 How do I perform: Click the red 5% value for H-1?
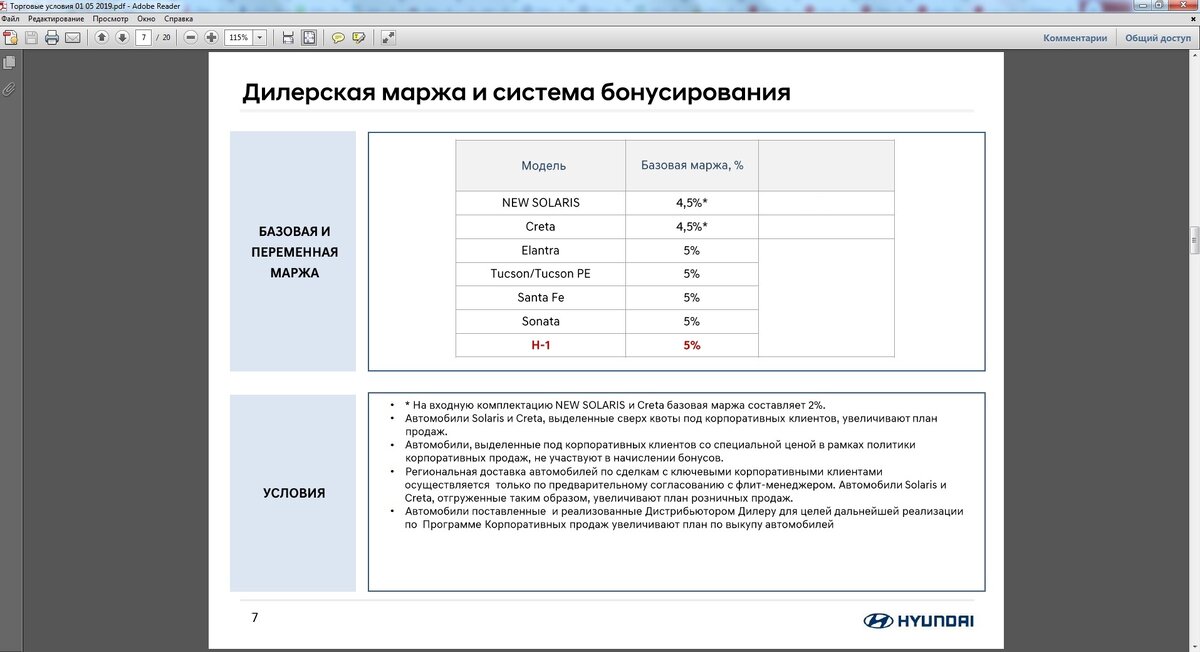(692, 345)
